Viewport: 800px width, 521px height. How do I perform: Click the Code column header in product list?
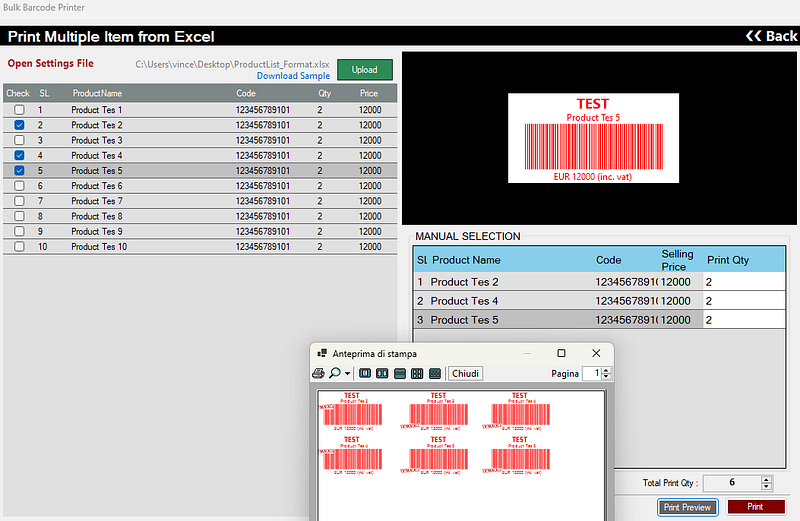(246, 93)
